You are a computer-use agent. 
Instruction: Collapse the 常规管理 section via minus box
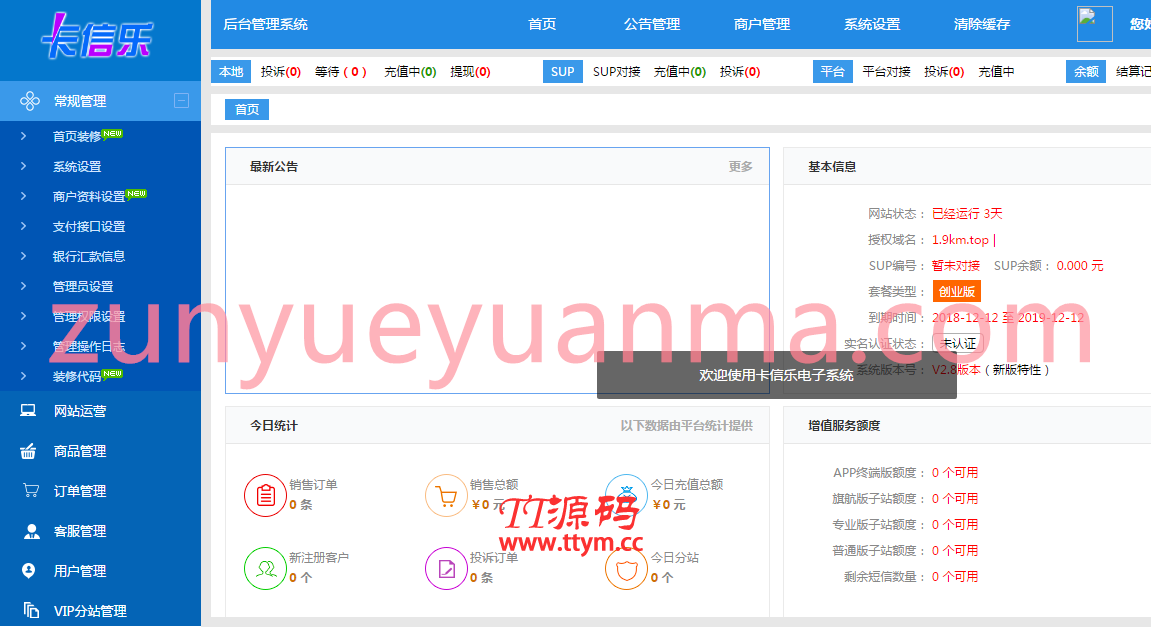pos(181,101)
